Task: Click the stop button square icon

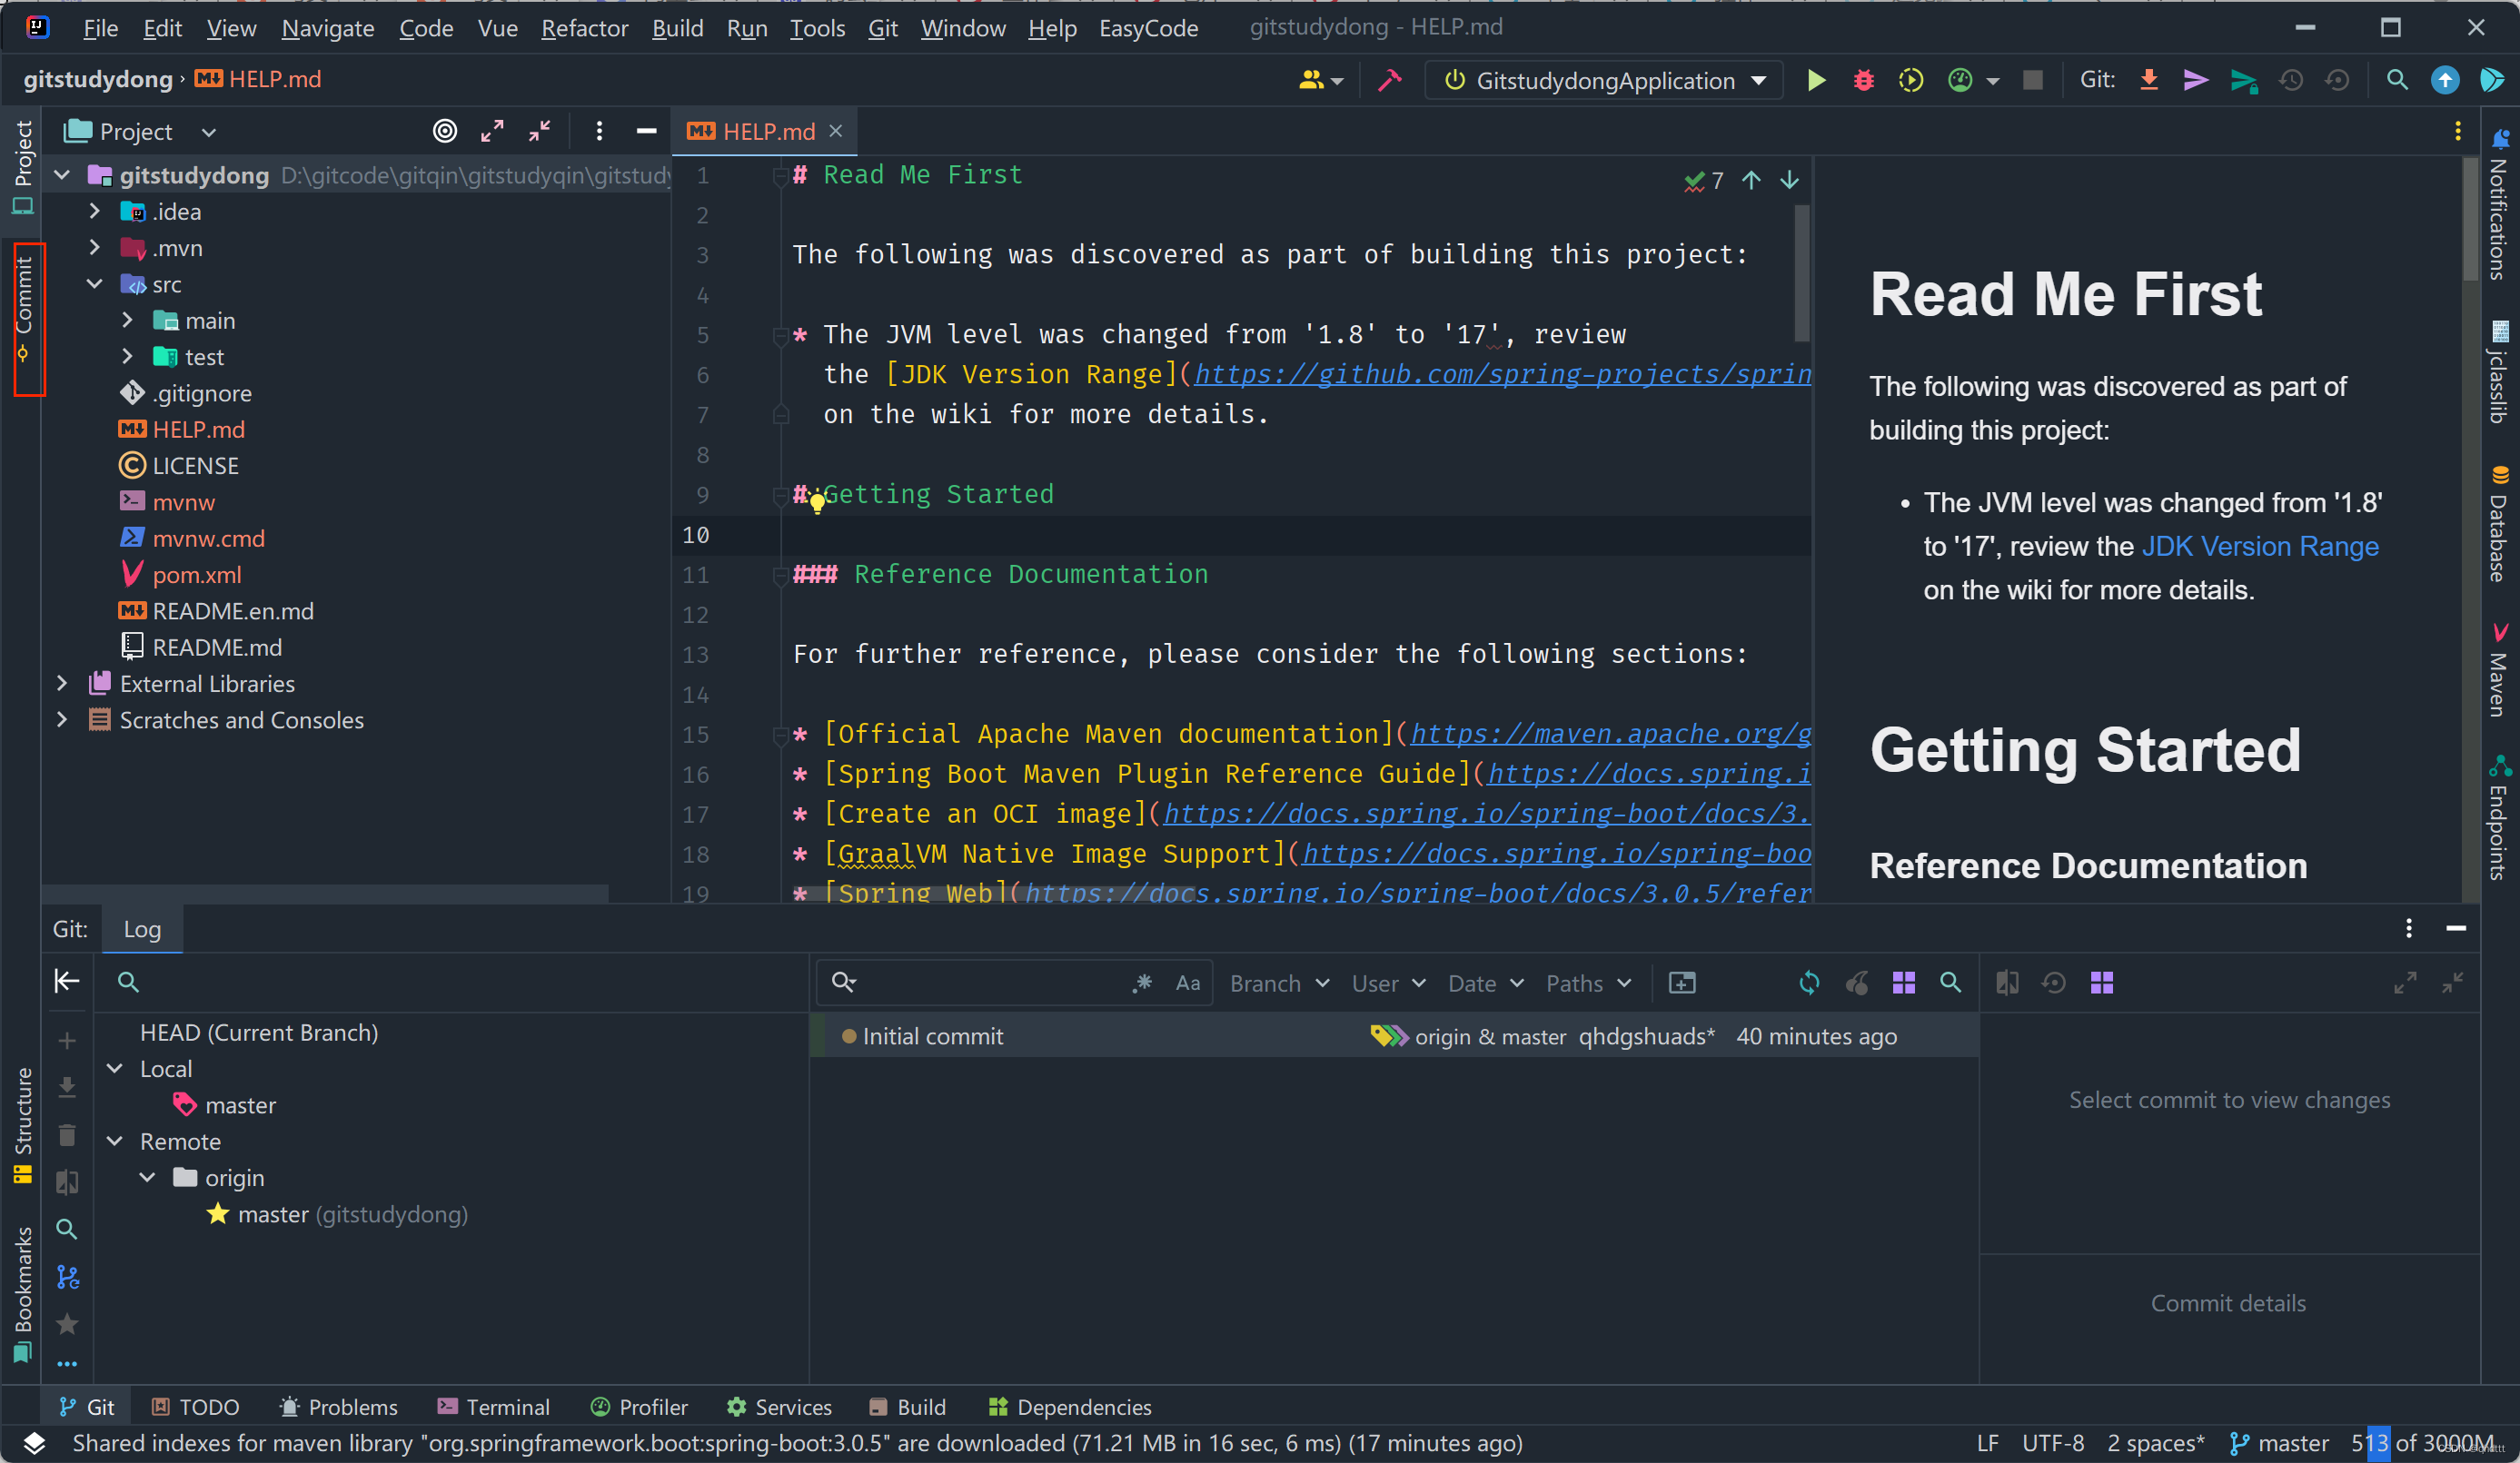Action: [2032, 80]
